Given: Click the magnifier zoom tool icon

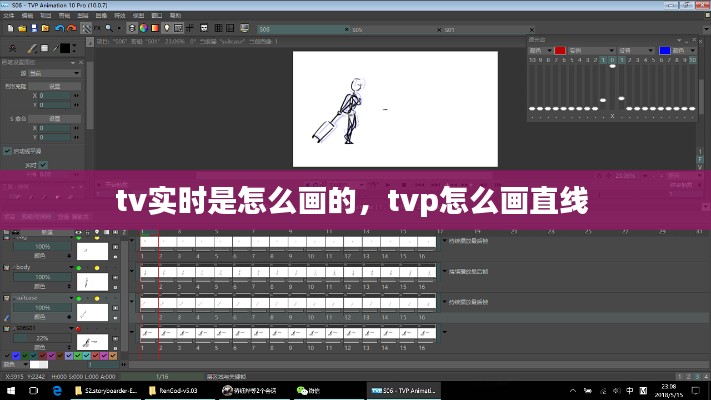Looking at the screenshot, I should coord(106,28).
